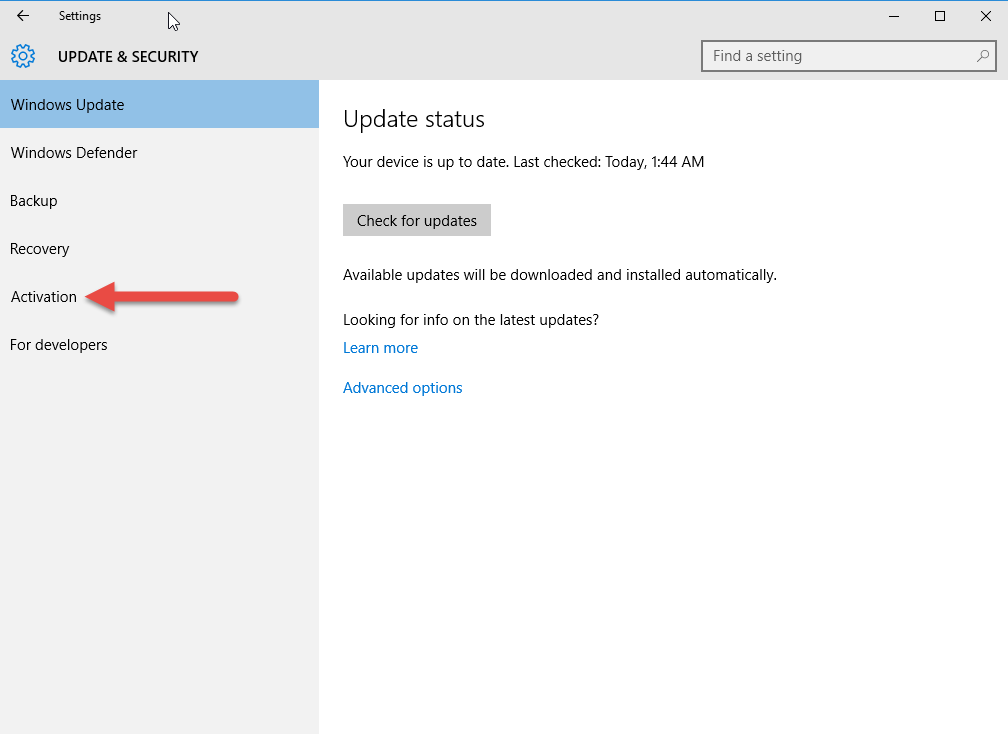Open Advanced options link
Viewport: 1008px width, 734px height.
click(x=402, y=388)
